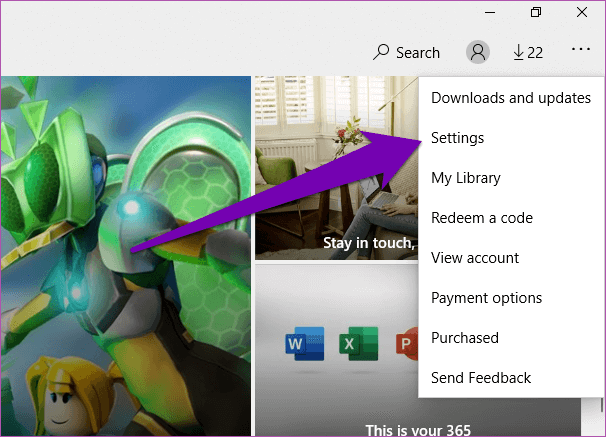The width and height of the screenshot is (606, 437).
Task: Choose My Library menu entry
Action: [x=511, y=178]
